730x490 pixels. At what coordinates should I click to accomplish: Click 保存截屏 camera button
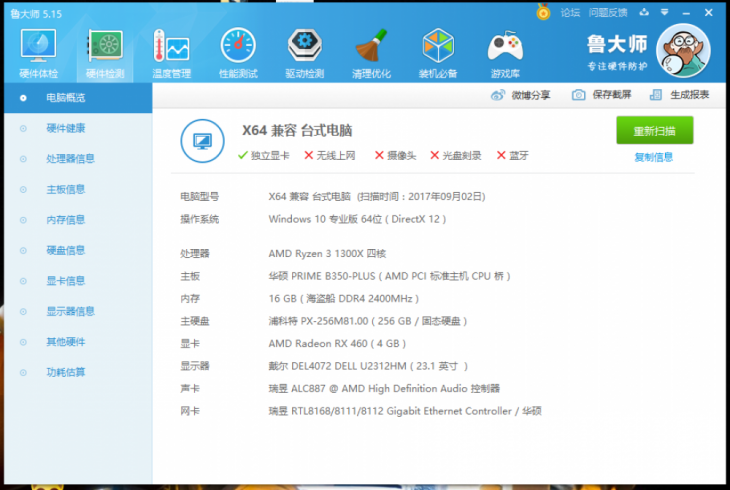[x=602, y=95]
